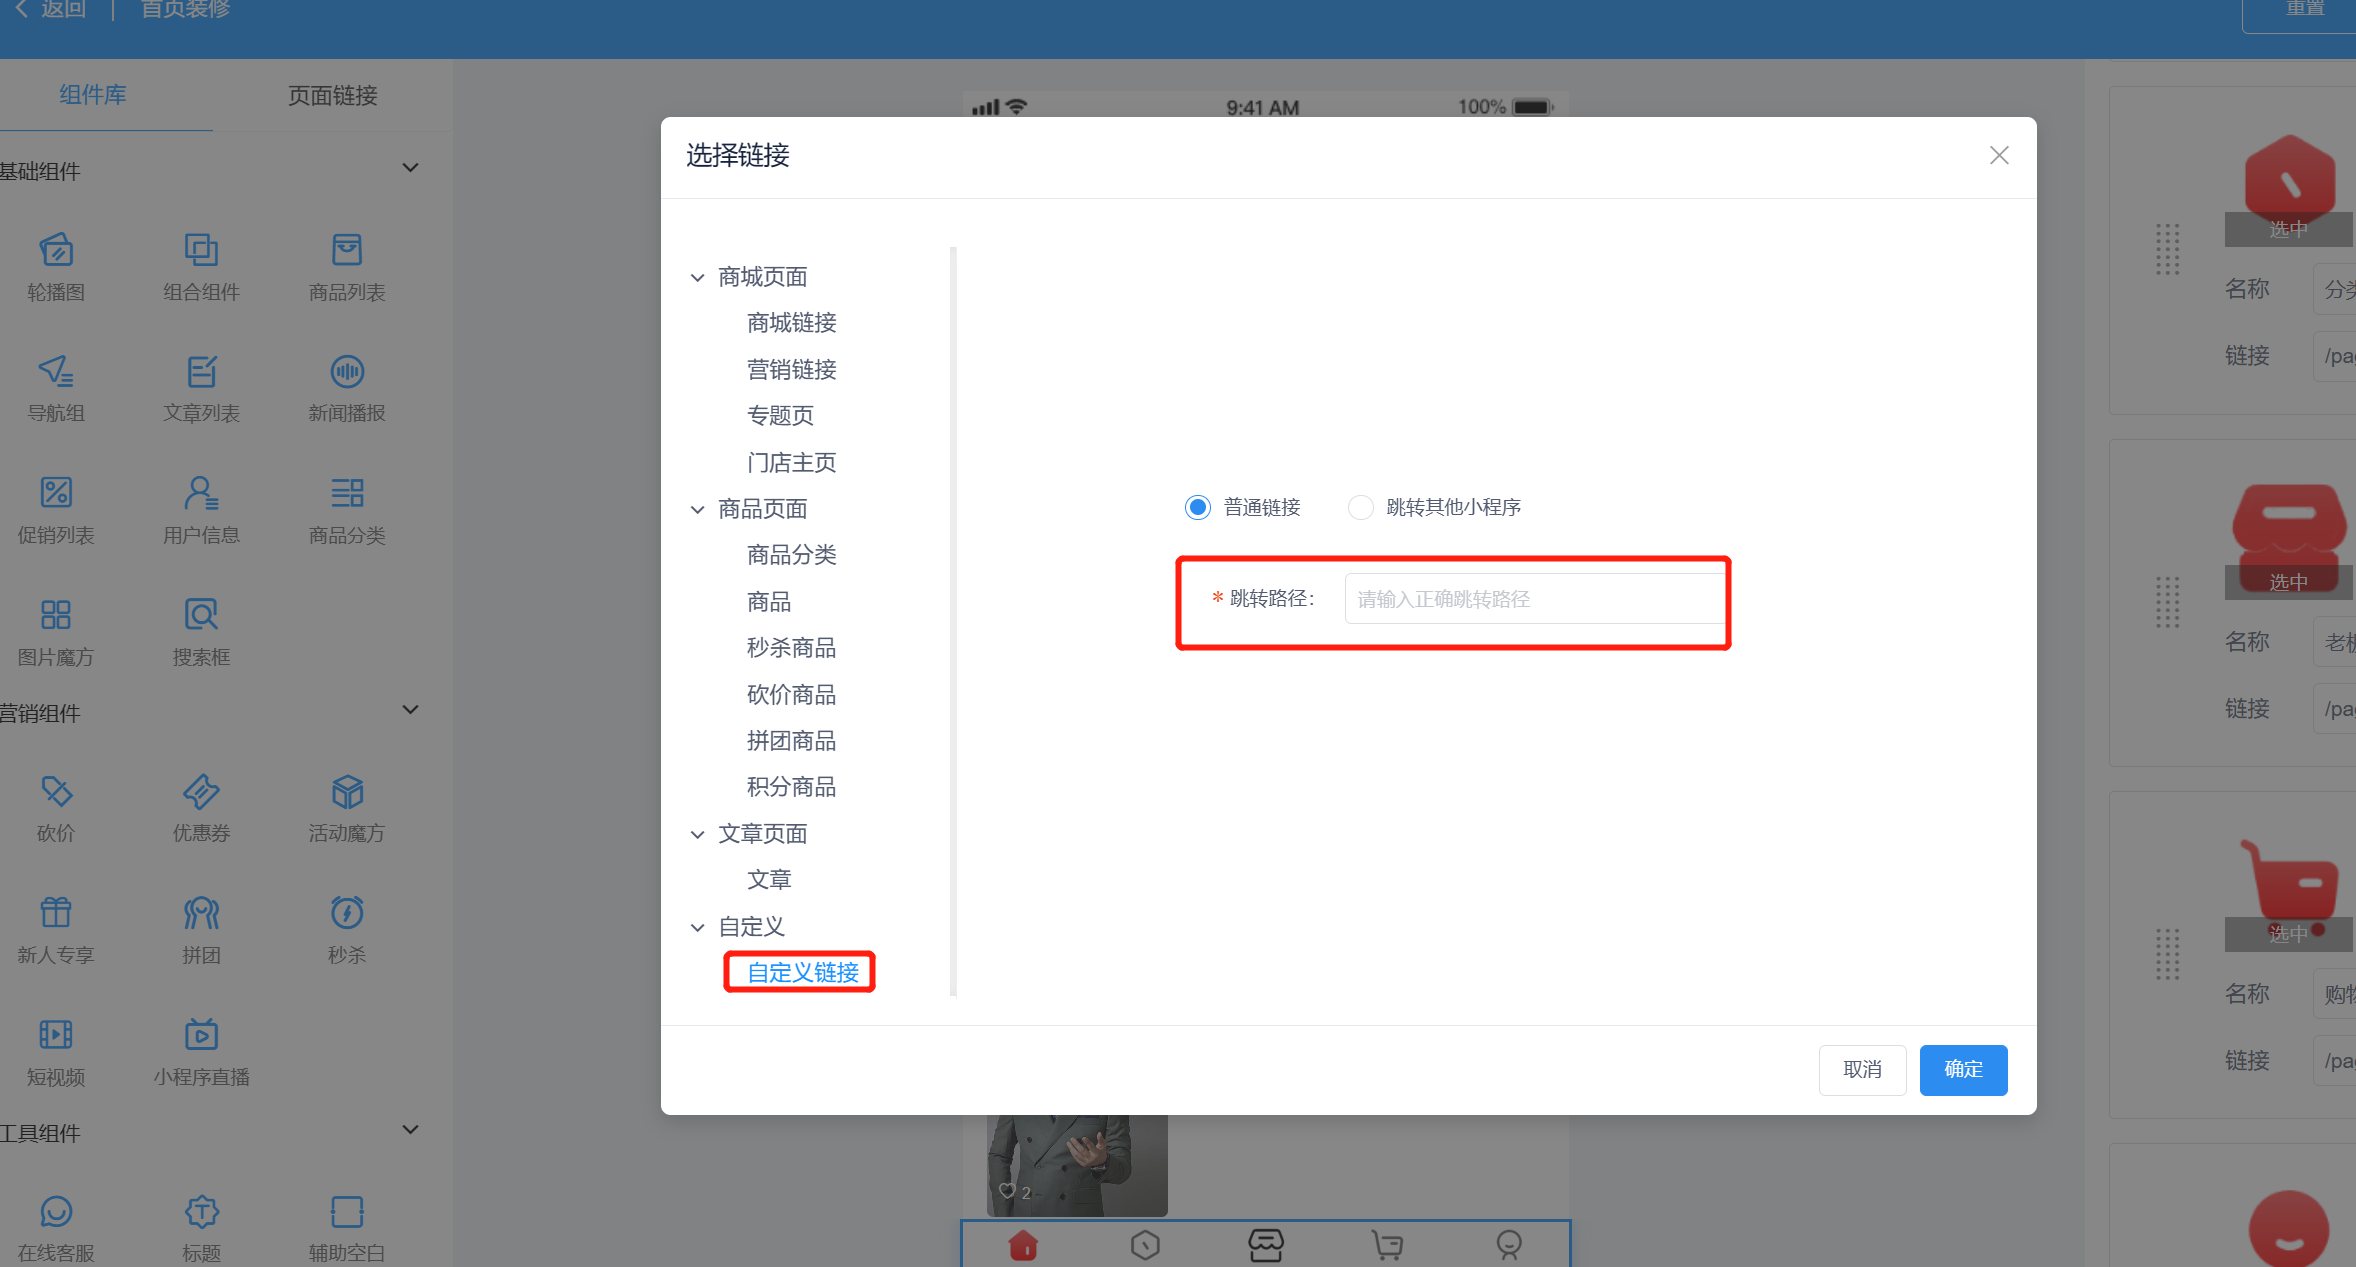
Task: Choose 营销链接 in the link tree
Action: [x=791, y=370]
